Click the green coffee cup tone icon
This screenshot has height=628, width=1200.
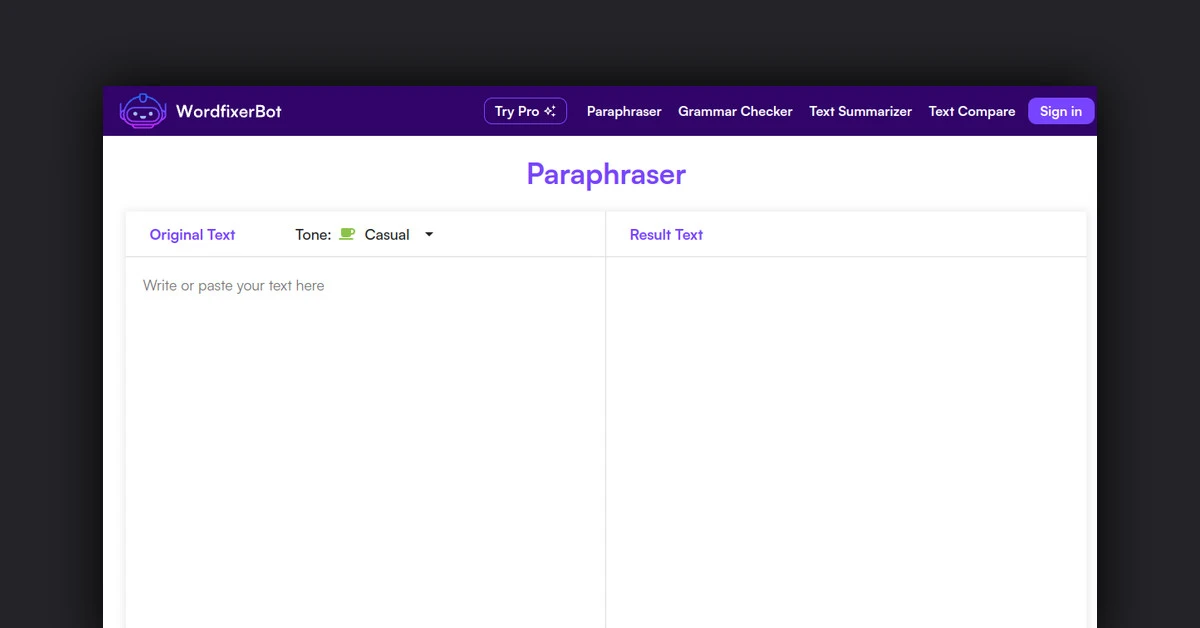[x=347, y=234]
